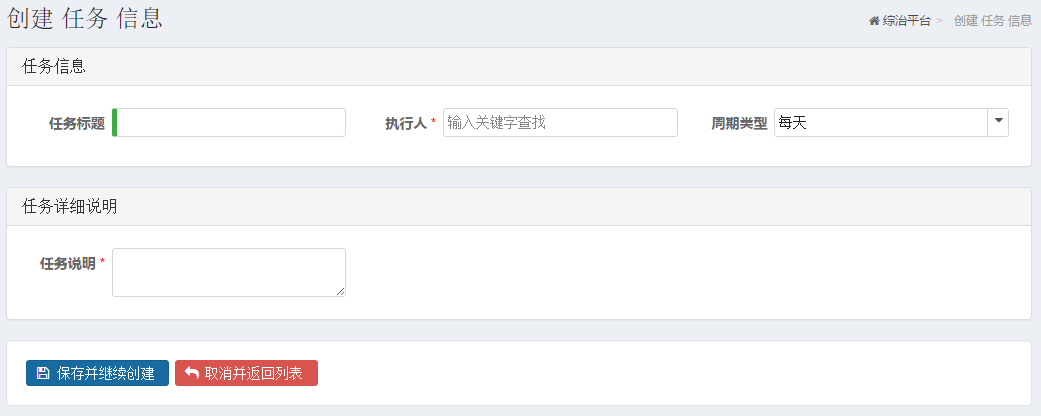Click the home icon in the breadcrumb
1041x416 pixels.
click(x=874, y=21)
